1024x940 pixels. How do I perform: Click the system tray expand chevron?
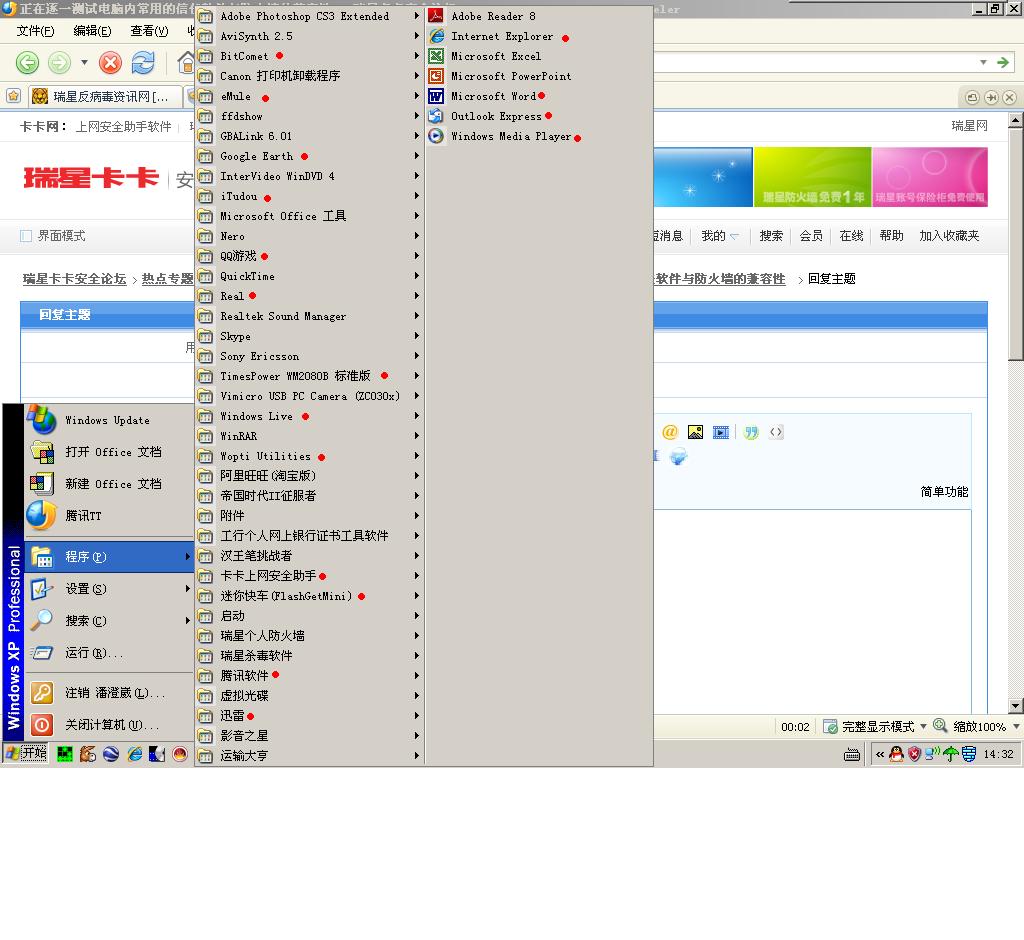point(880,754)
